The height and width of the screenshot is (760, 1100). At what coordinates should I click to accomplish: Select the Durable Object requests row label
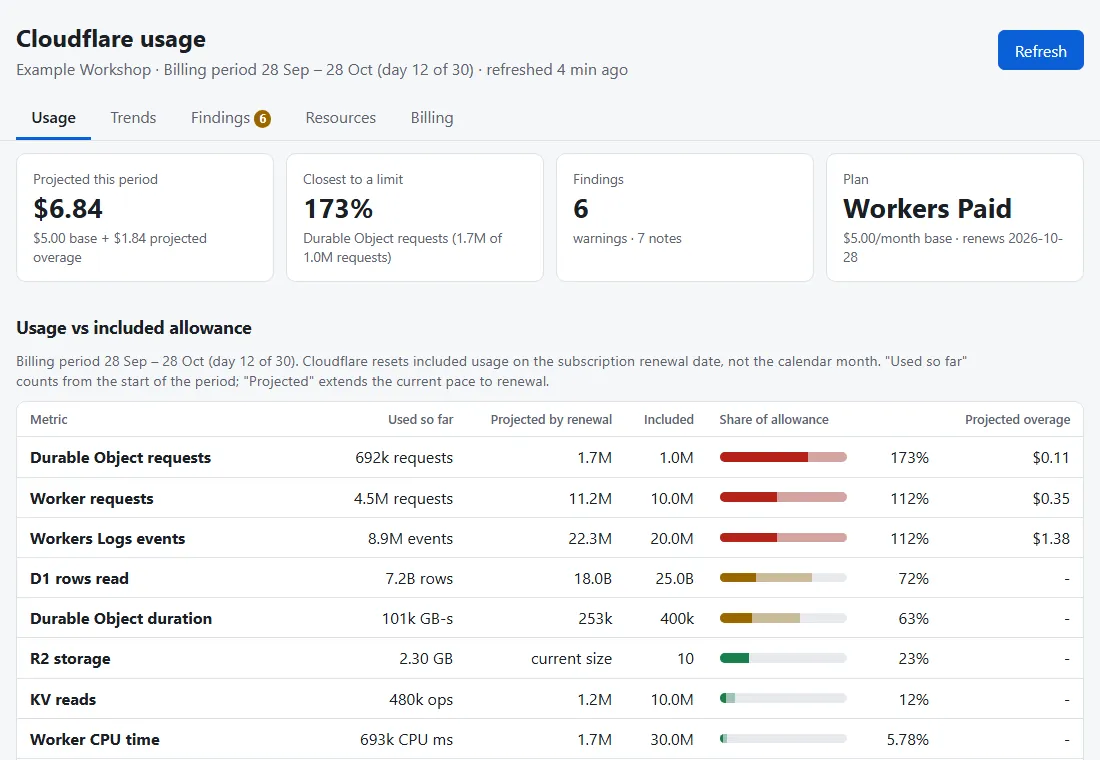pos(121,458)
